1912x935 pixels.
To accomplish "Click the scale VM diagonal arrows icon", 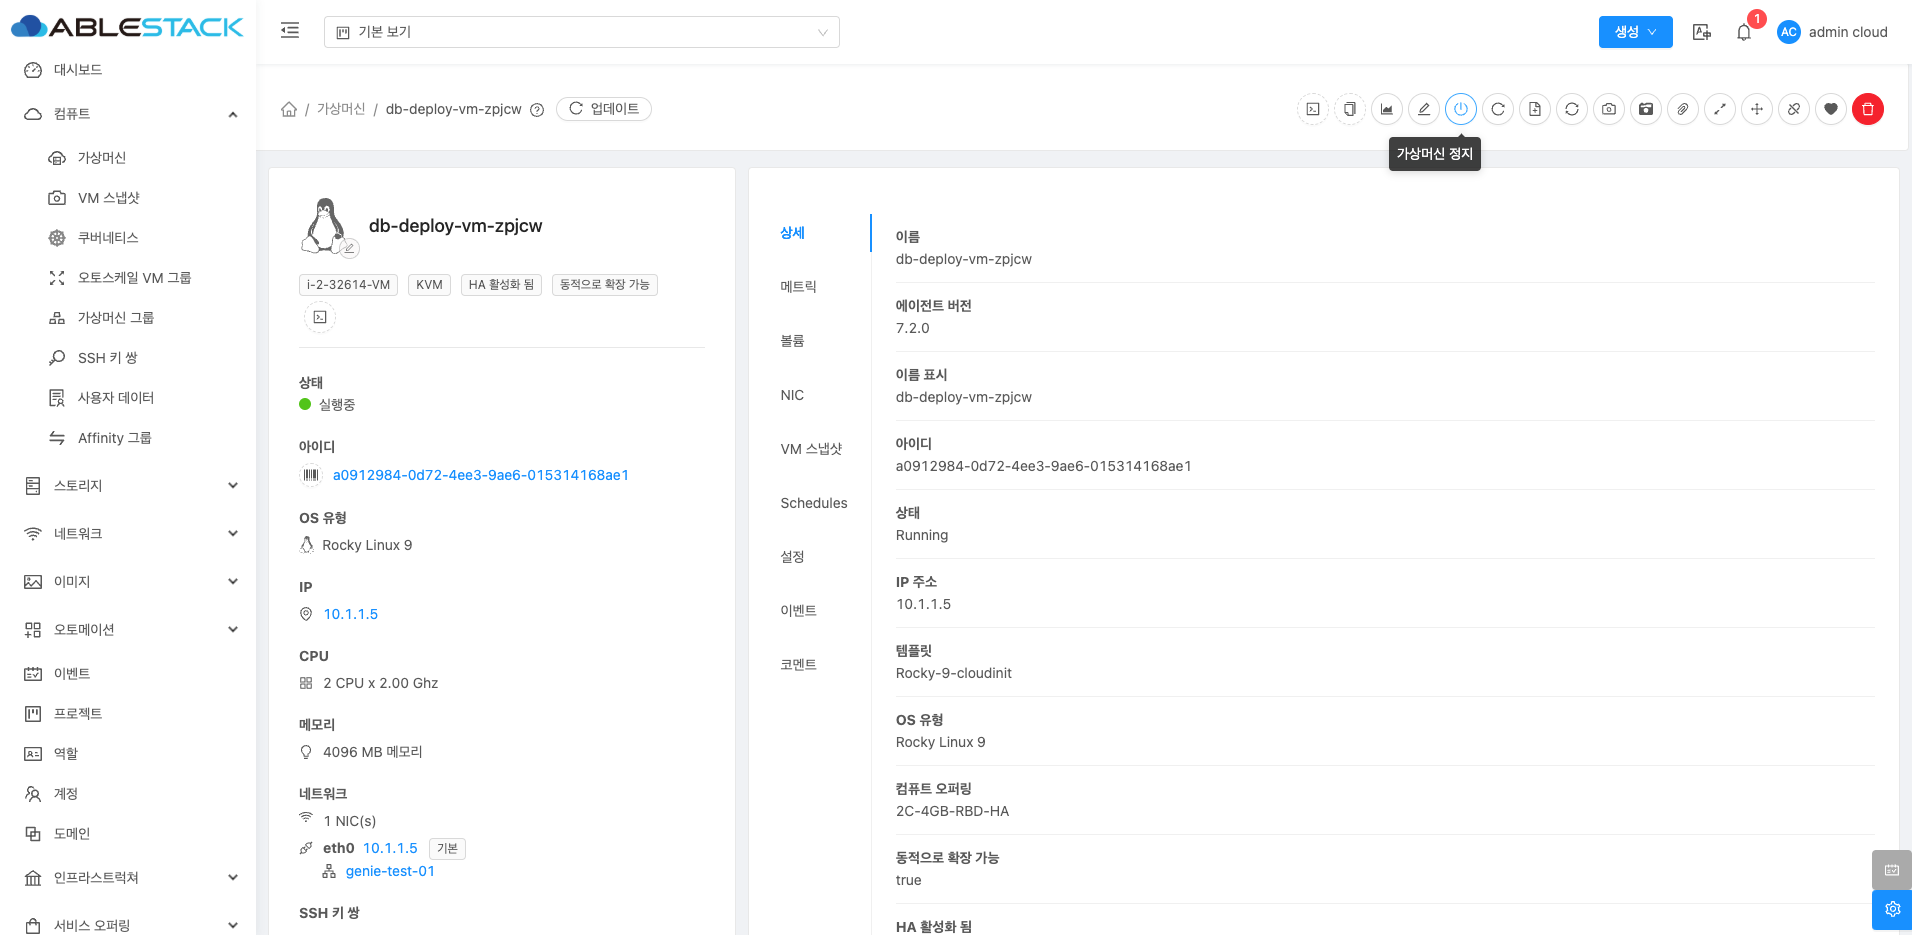I will (1719, 109).
